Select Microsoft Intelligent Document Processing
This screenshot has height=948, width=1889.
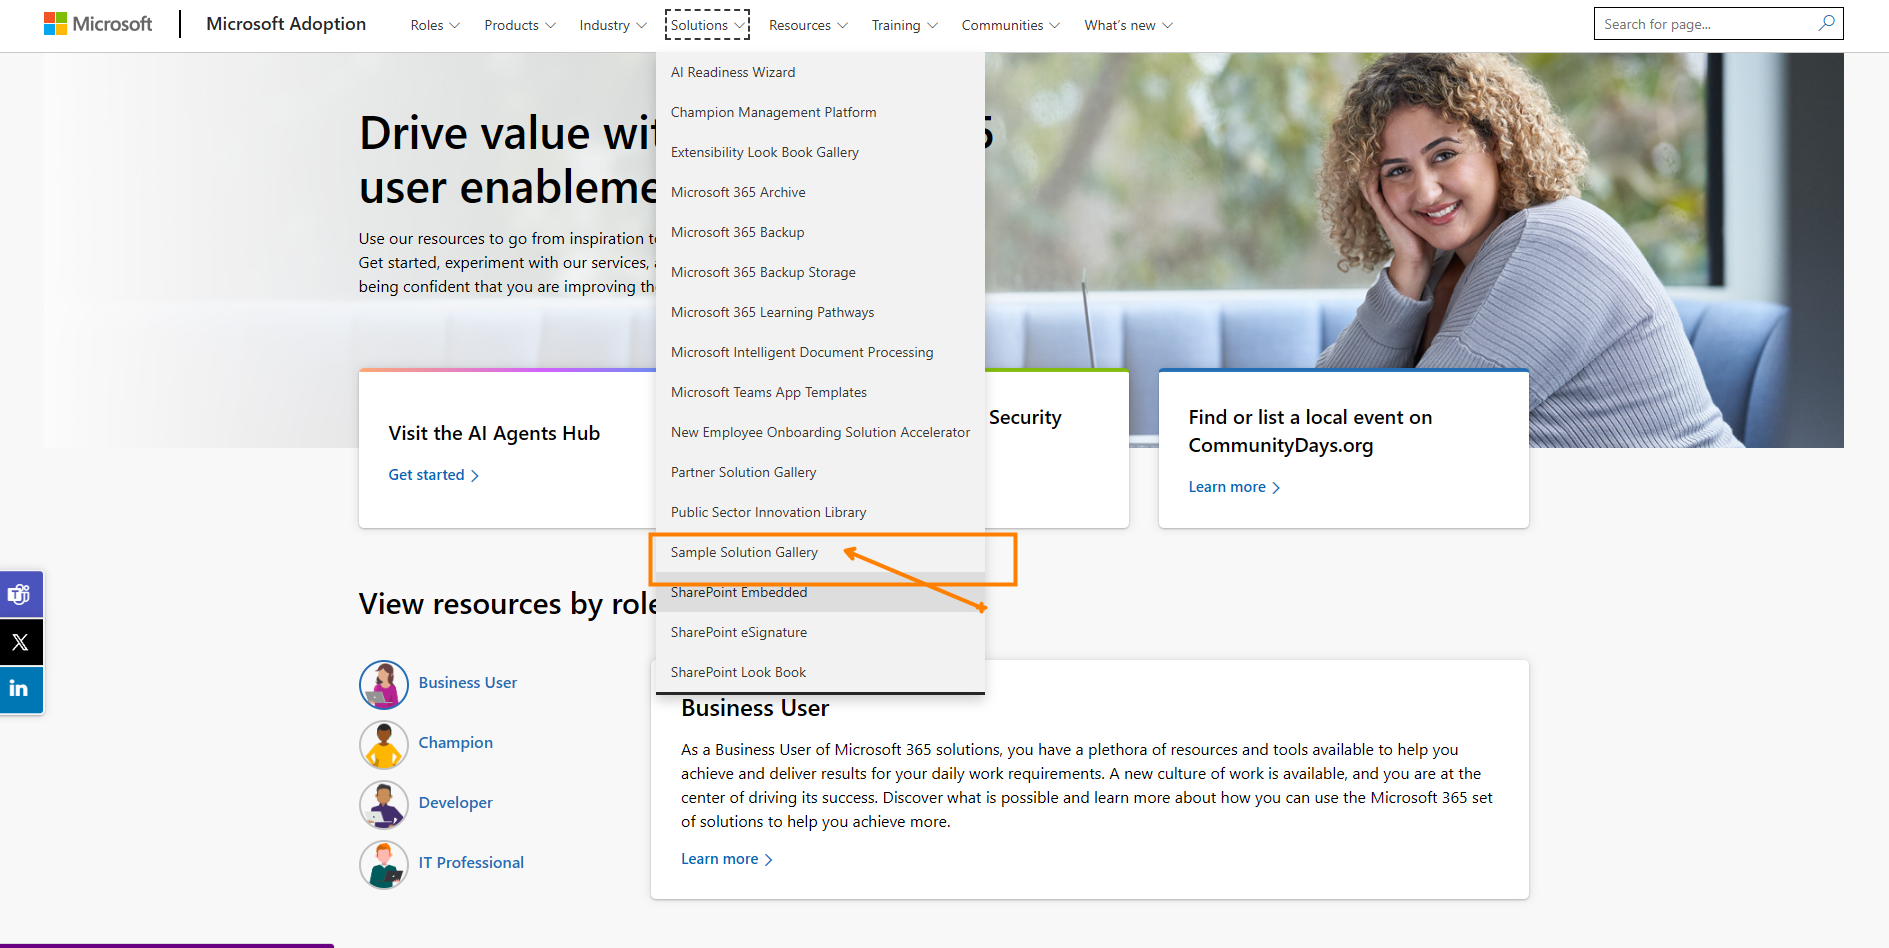click(x=820, y=352)
